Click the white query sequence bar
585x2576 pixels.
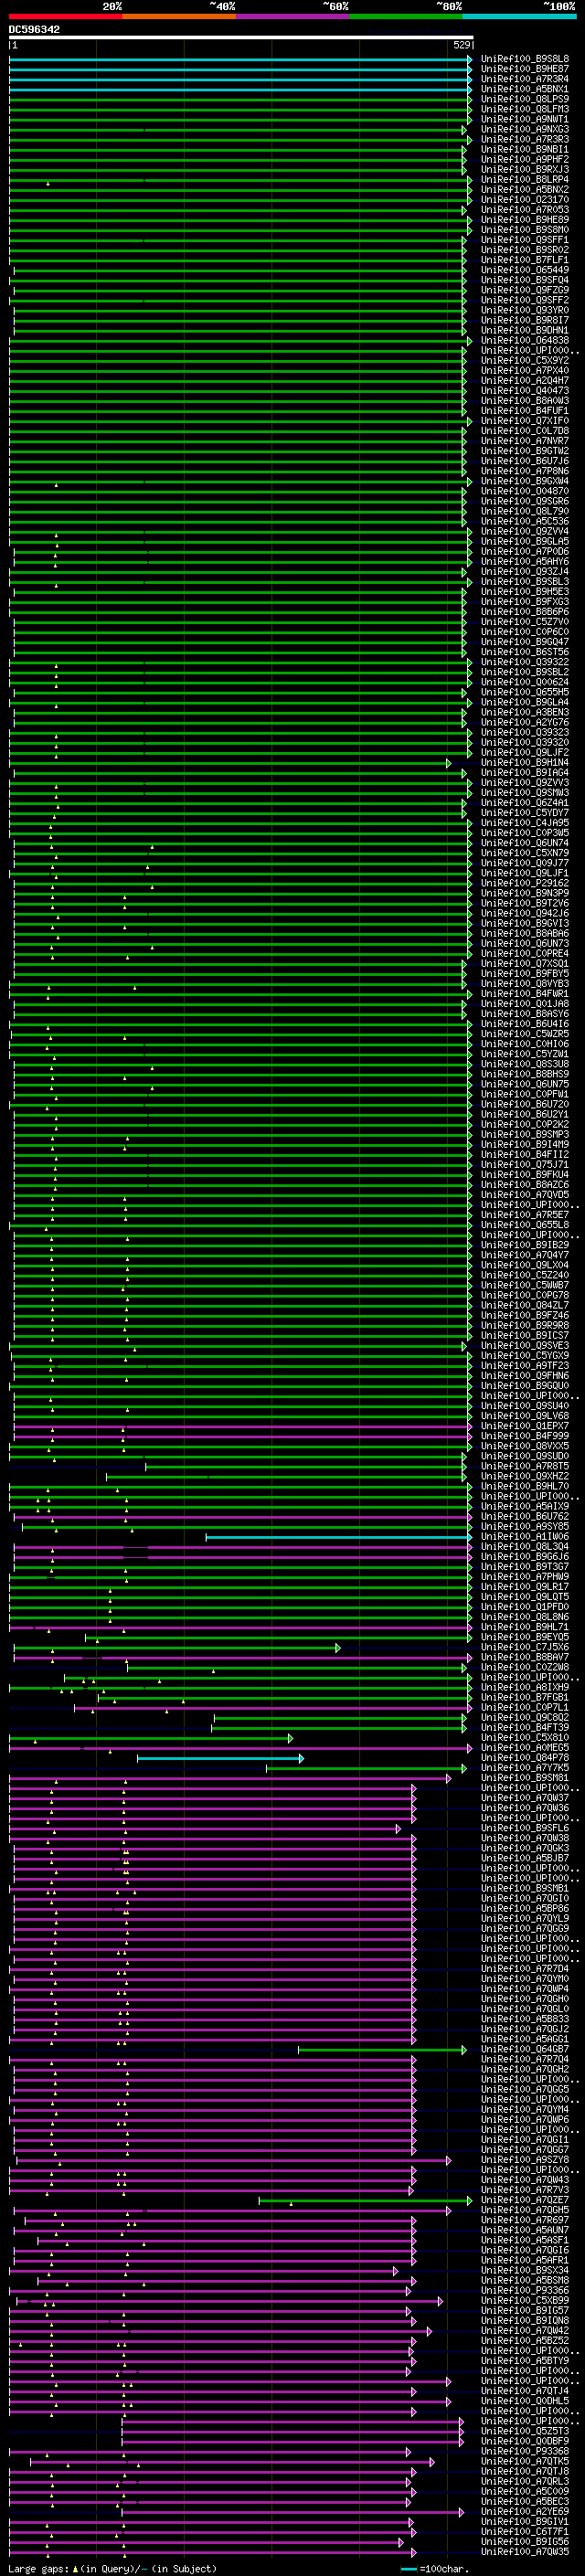coord(241,37)
